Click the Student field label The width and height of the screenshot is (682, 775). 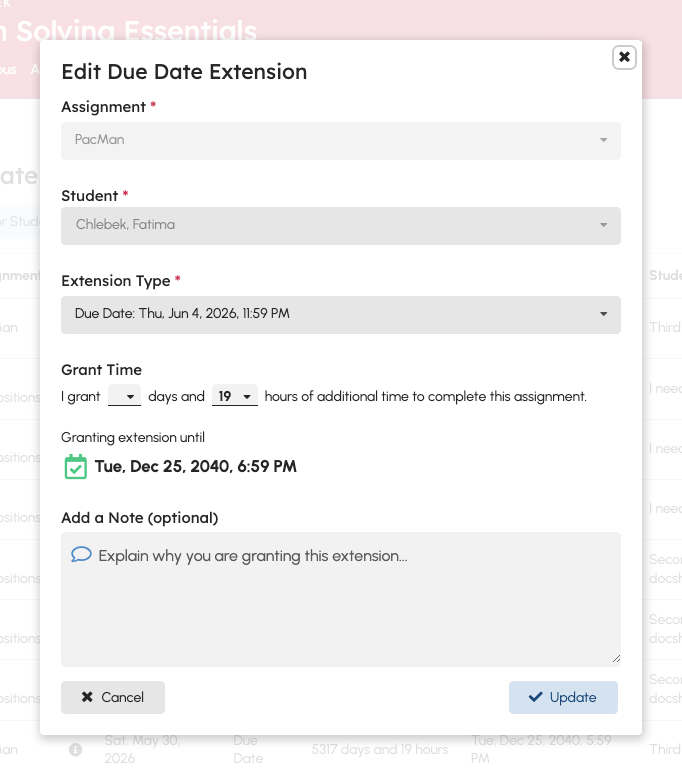[89, 196]
